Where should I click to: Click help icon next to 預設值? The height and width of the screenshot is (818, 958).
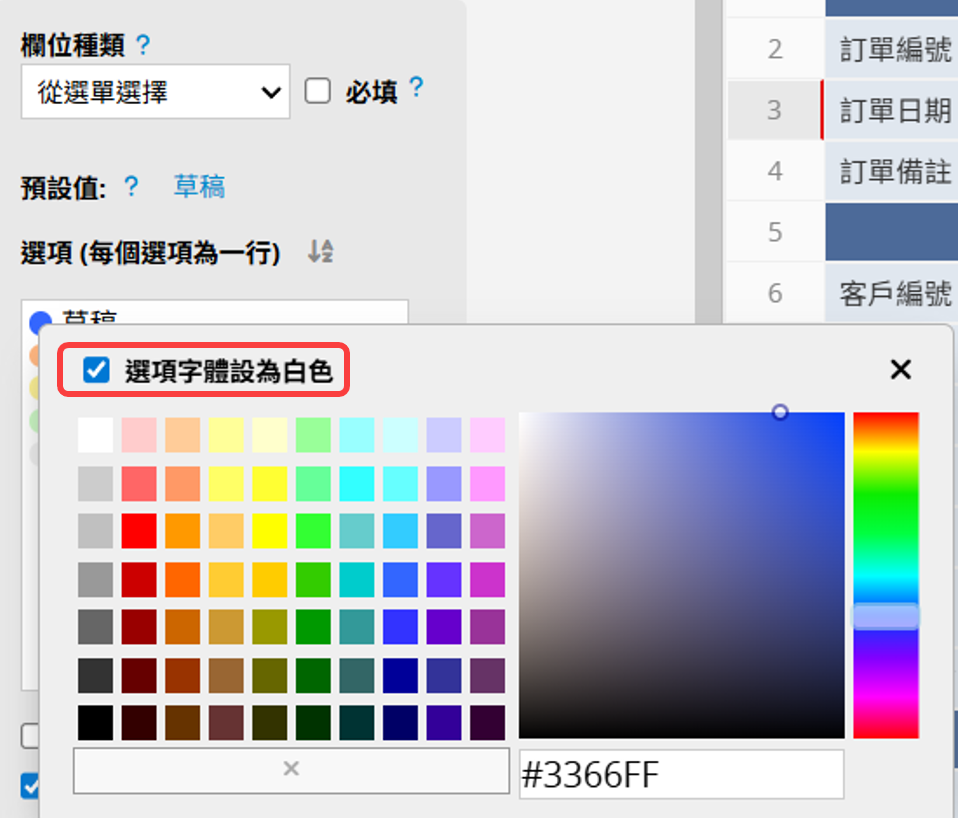pos(130,187)
